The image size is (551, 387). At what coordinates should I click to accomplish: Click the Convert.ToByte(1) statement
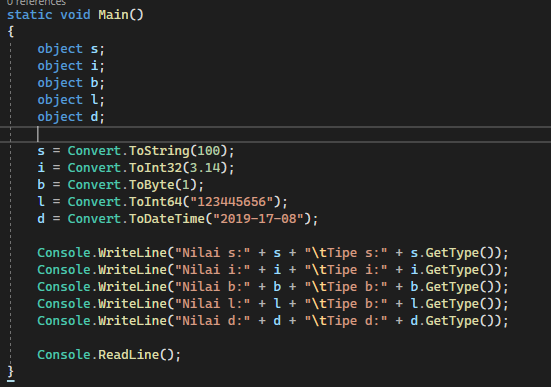pos(121,185)
